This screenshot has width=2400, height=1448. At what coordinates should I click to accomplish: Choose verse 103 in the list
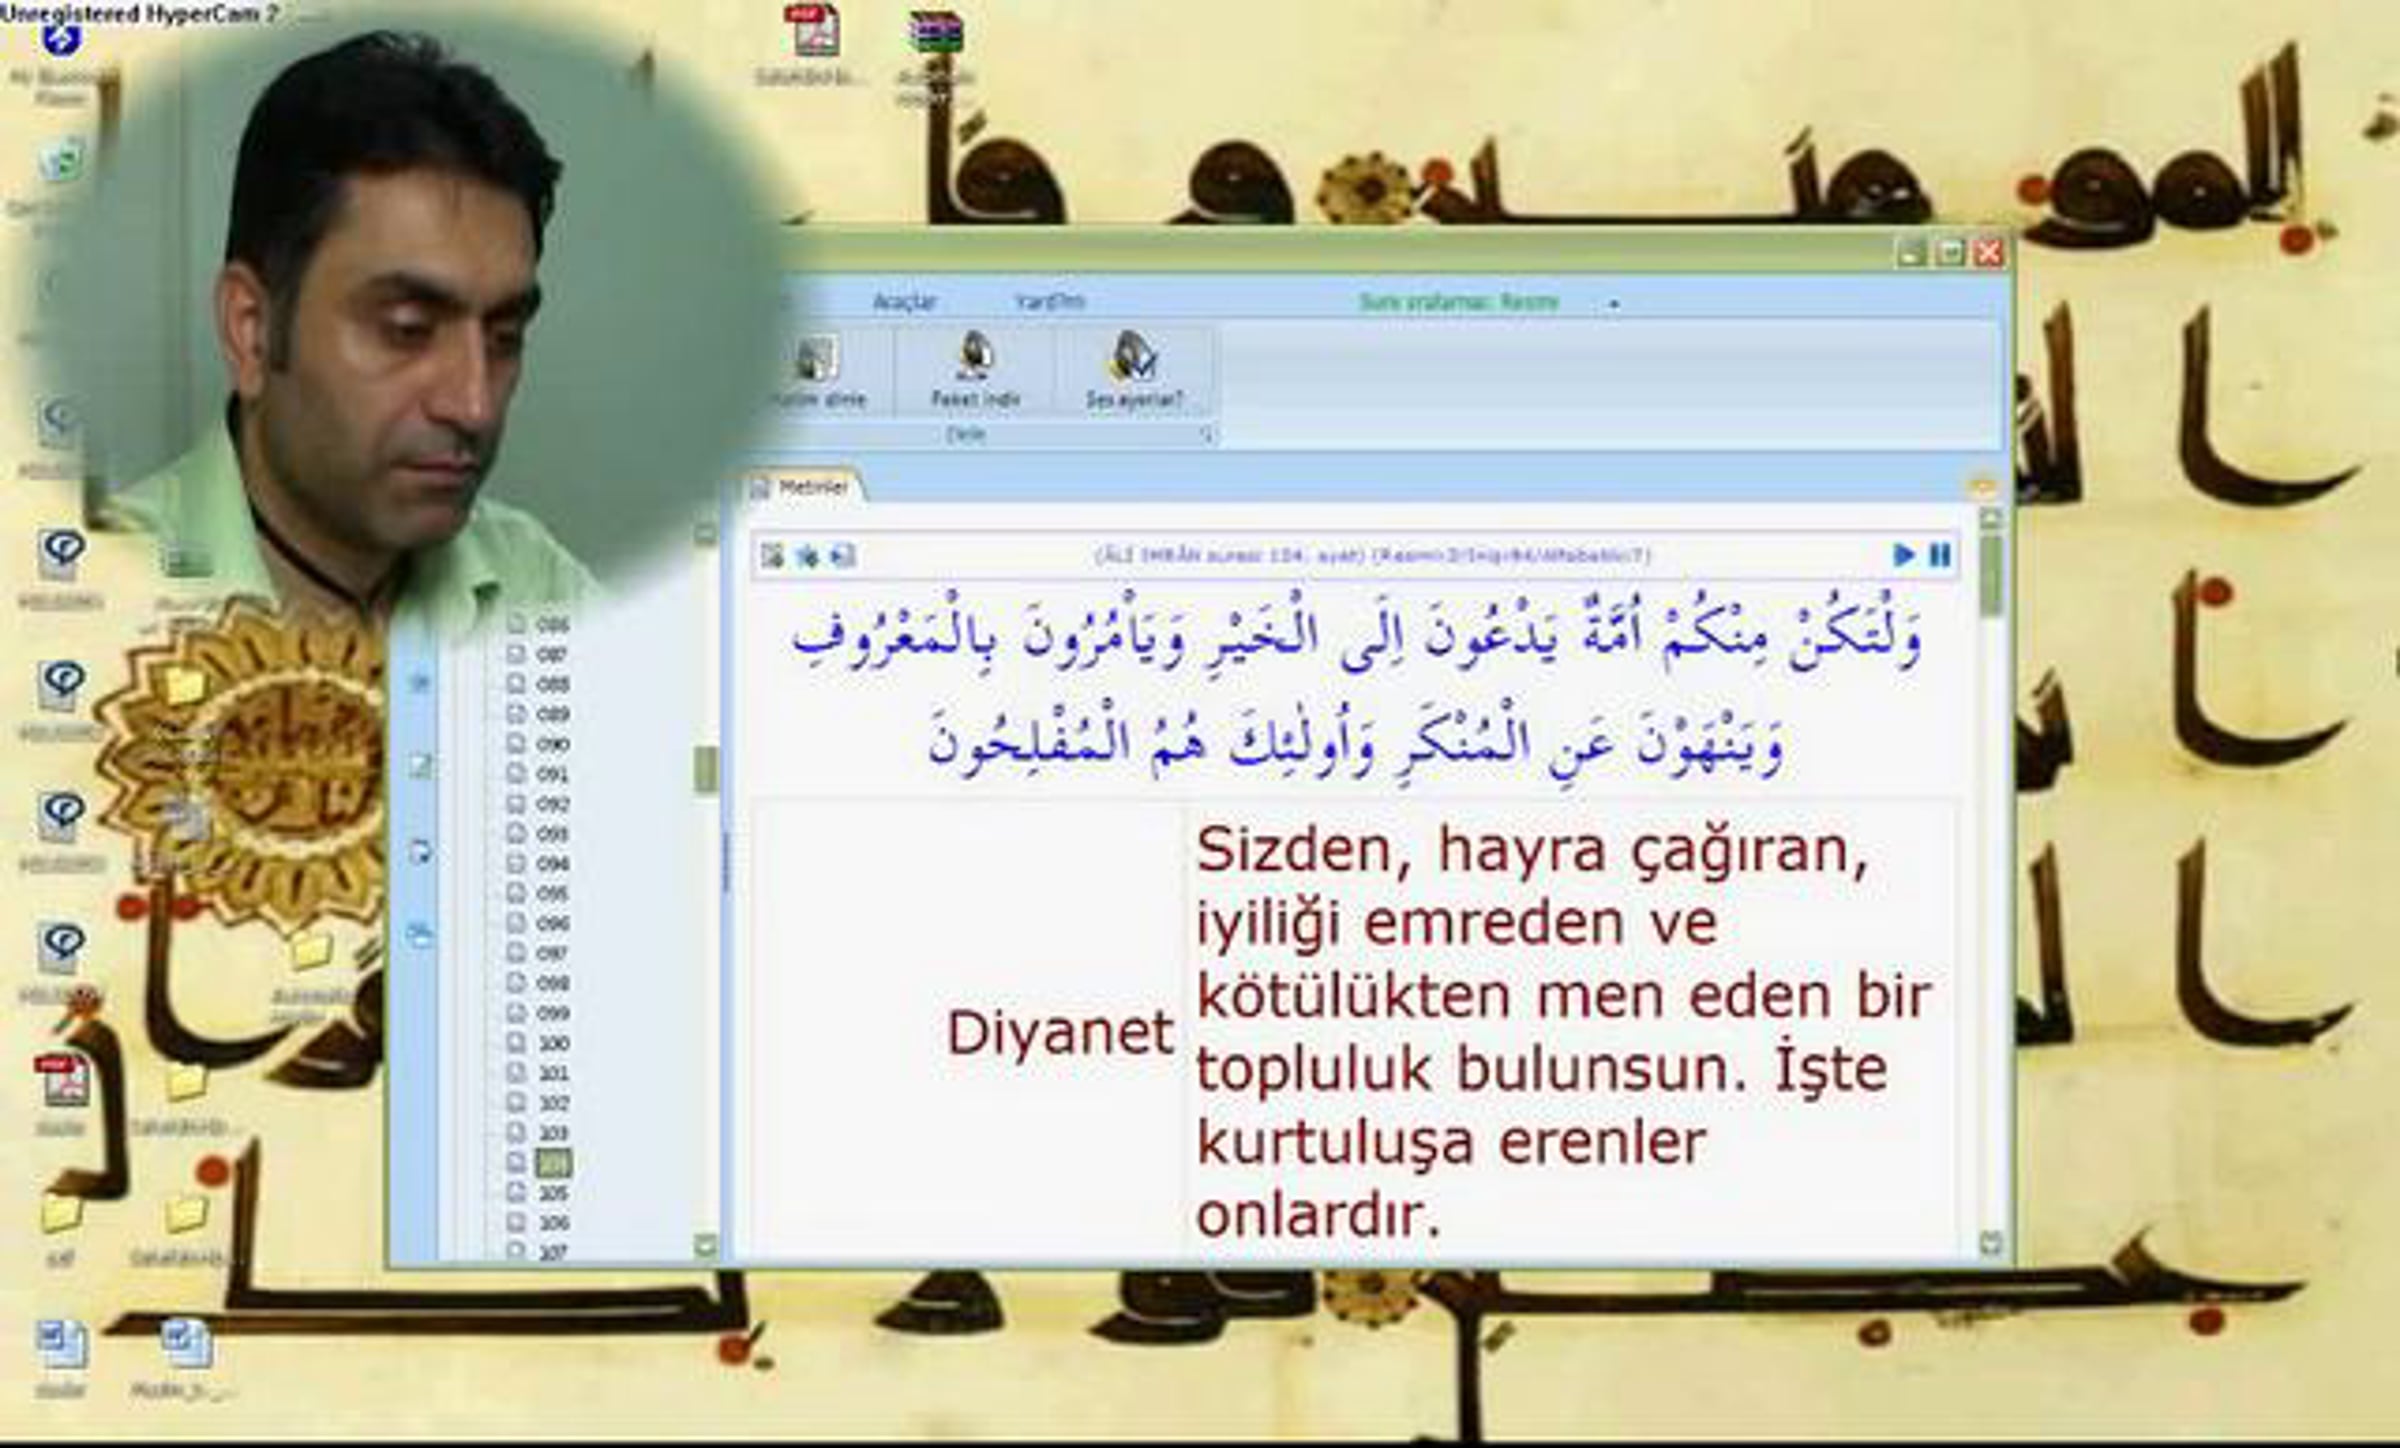coord(551,1134)
